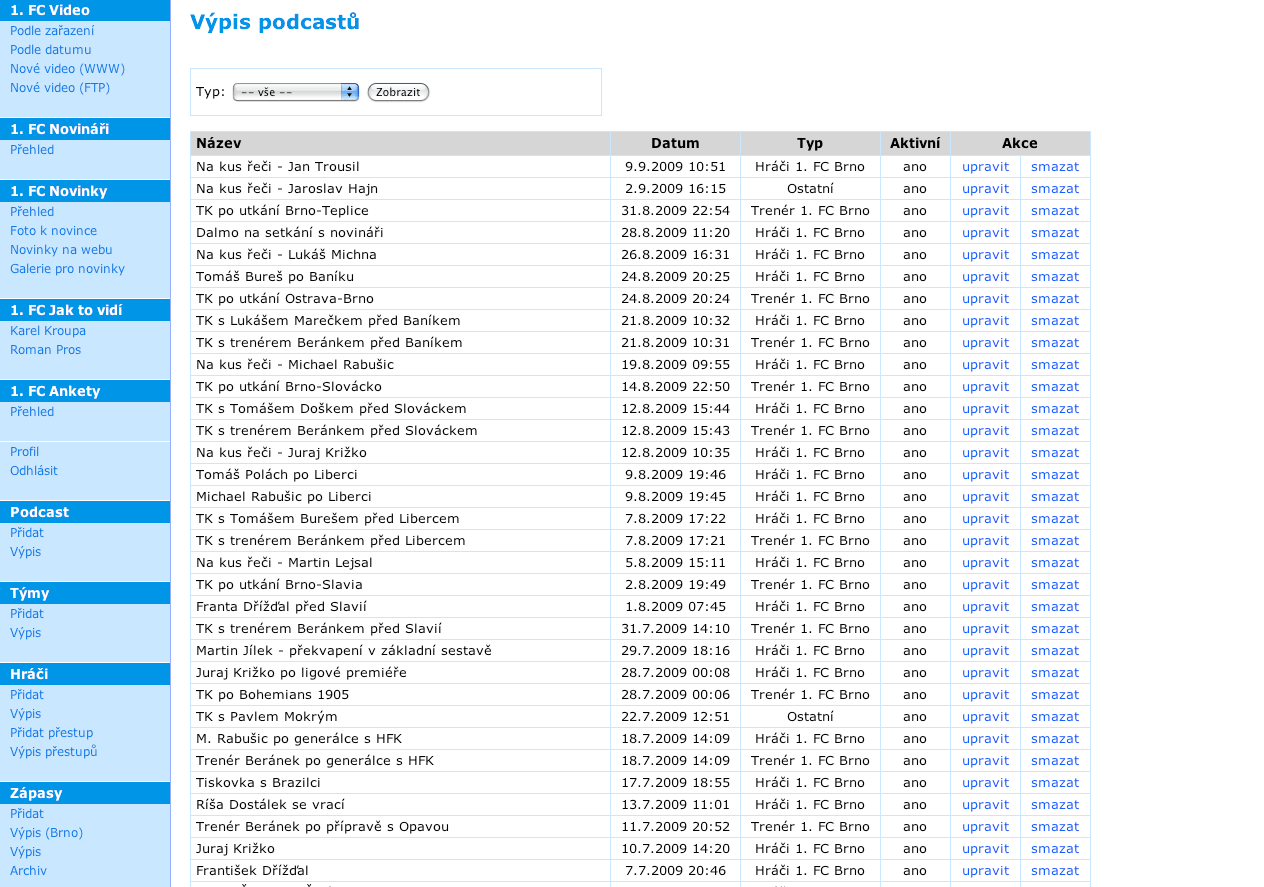Click Odhlásit to log out
Image resolution: width=1264 pixels, height=887 pixels.
(x=34, y=471)
